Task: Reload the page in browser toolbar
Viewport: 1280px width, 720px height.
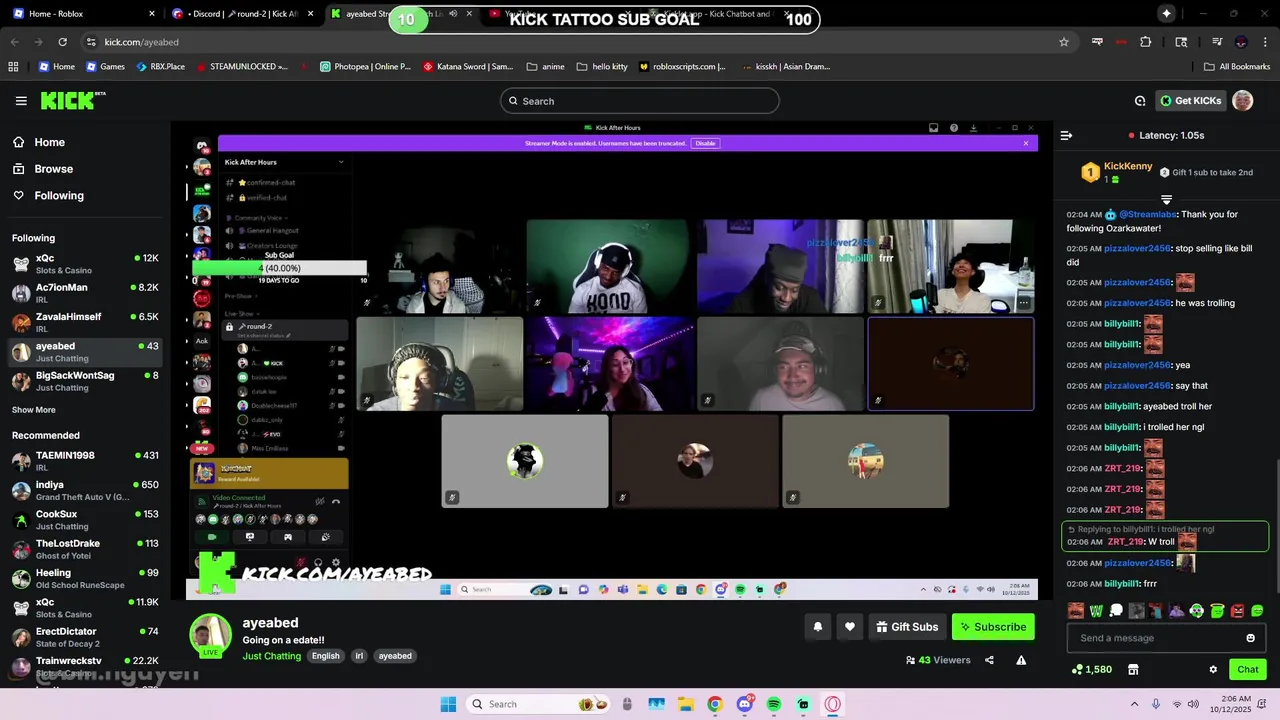Action: [62, 42]
